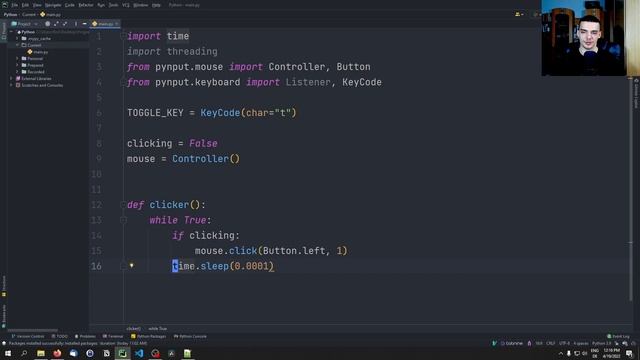640x360 pixels.
Task: Open the Python Console tool window
Action: click(x=190, y=336)
